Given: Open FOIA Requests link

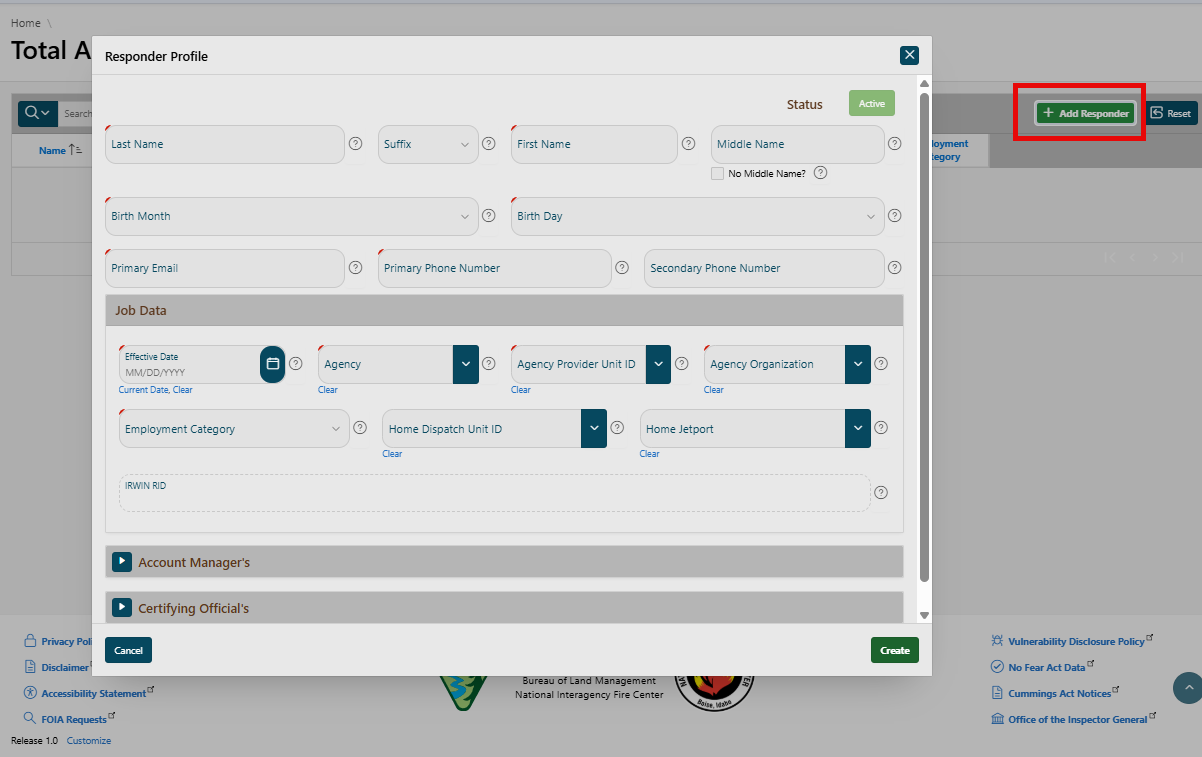Looking at the screenshot, I should [74, 719].
